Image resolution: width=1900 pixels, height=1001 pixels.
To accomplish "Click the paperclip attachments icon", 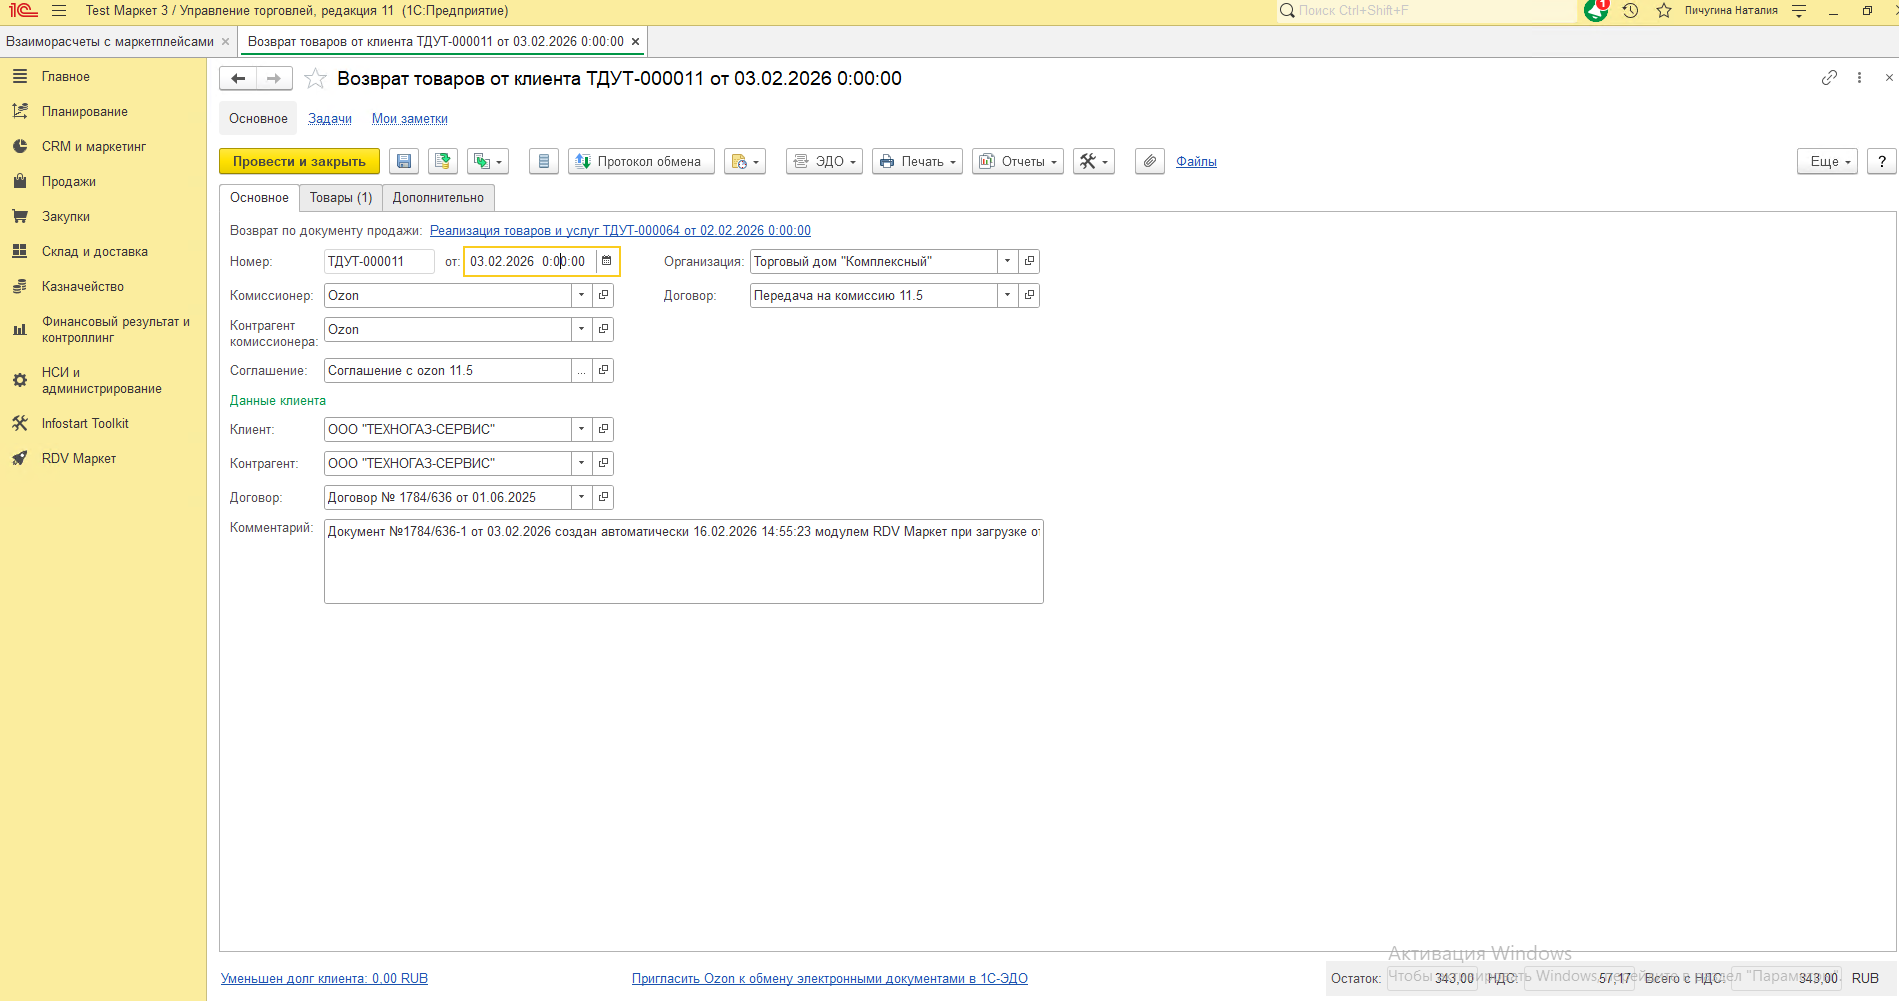I will (1150, 161).
